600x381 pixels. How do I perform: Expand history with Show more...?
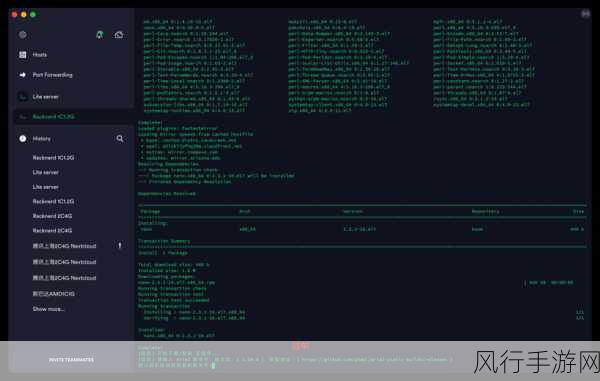48,309
